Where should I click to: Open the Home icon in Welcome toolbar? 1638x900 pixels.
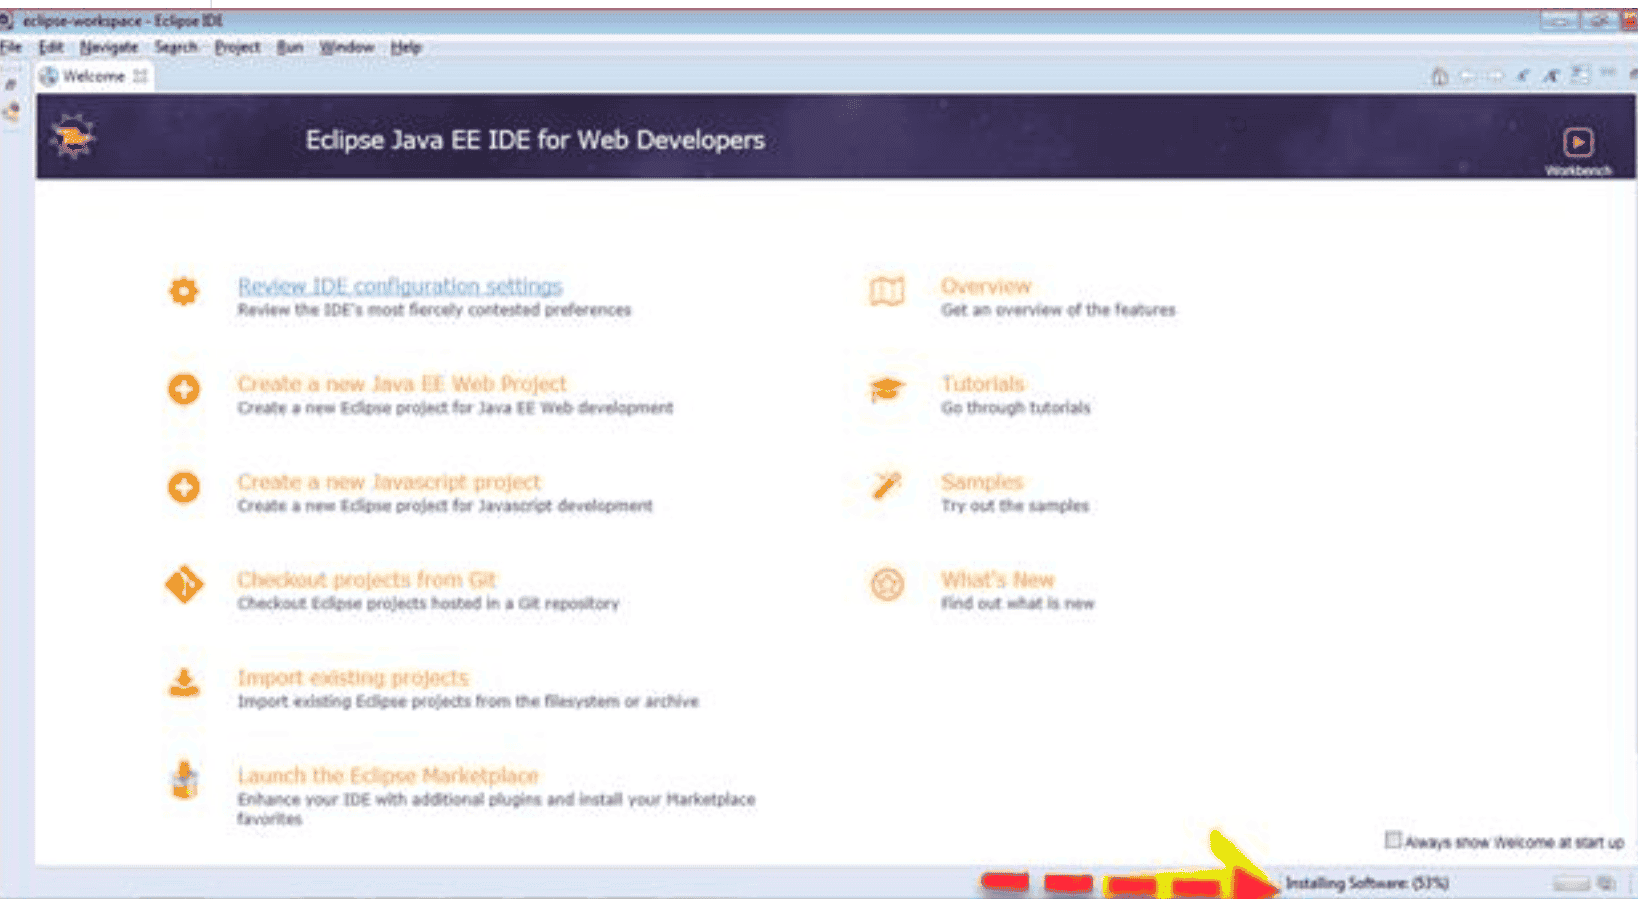click(1440, 78)
